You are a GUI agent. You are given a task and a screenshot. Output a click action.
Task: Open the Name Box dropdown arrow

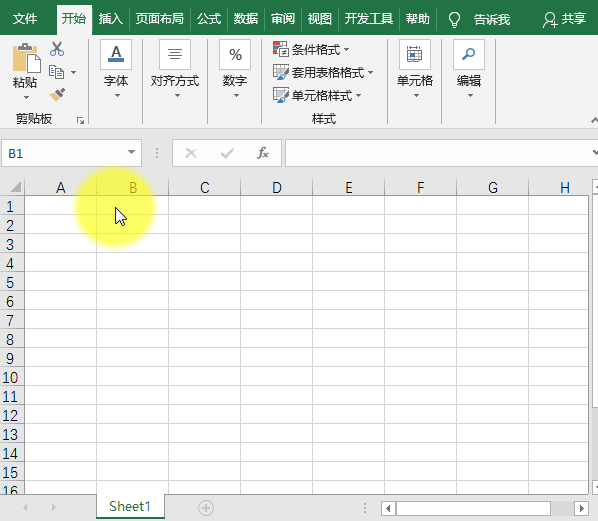coord(131,152)
